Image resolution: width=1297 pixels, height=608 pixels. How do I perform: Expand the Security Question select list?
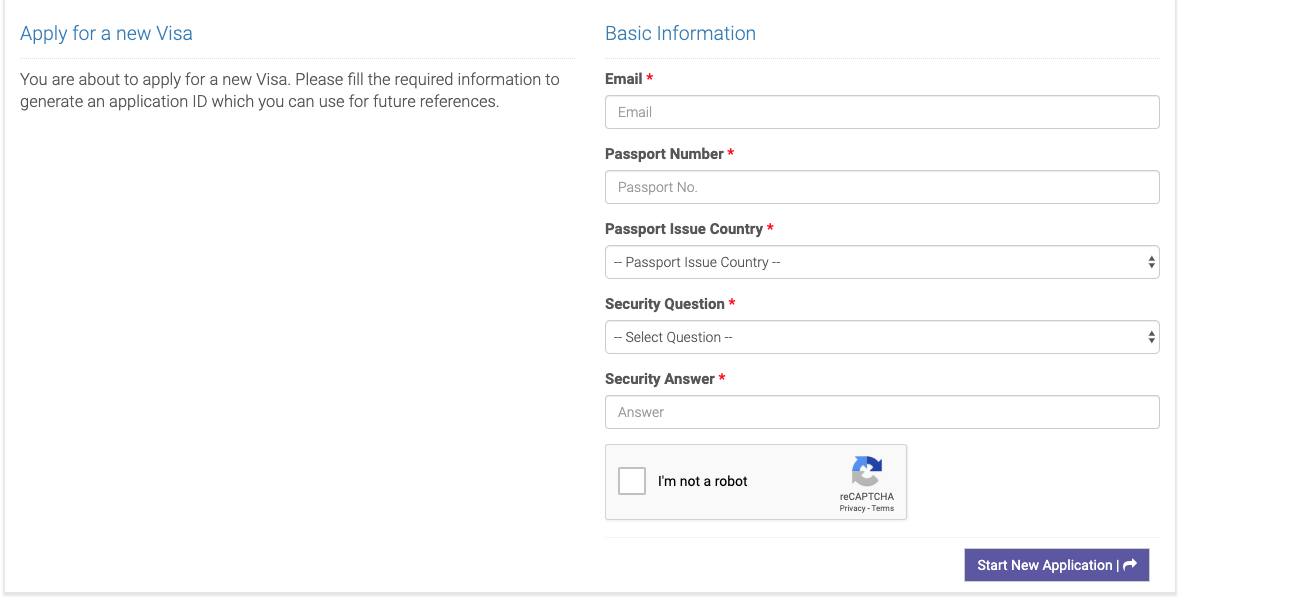point(881,337)
